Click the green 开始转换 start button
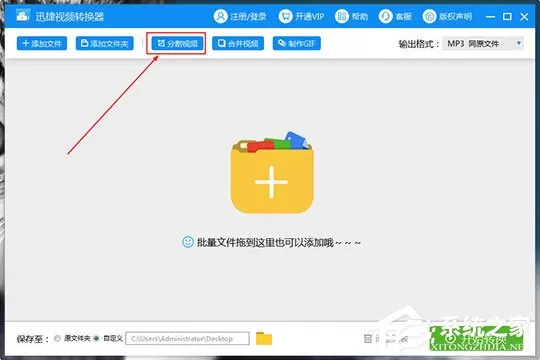This screenshot has height=360, width=540. coord(476,338)
